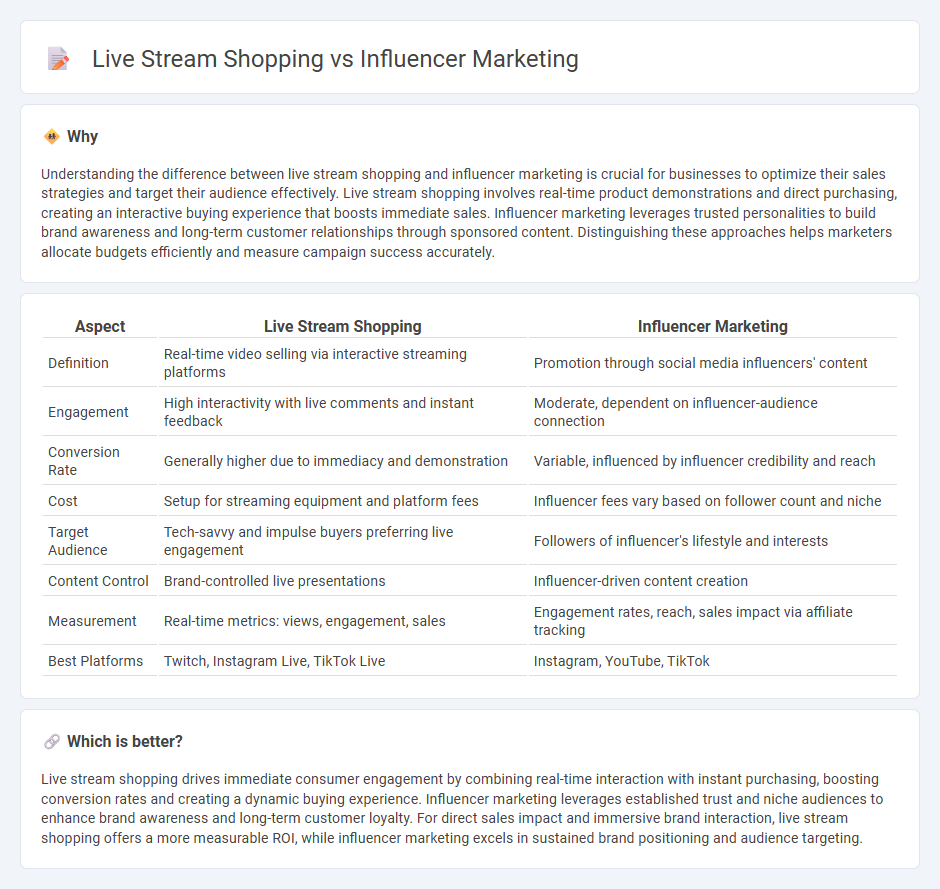The height and width of the screenshot is (889, 940).
Task: Click the Aspect column header
Action: (100, 326)
